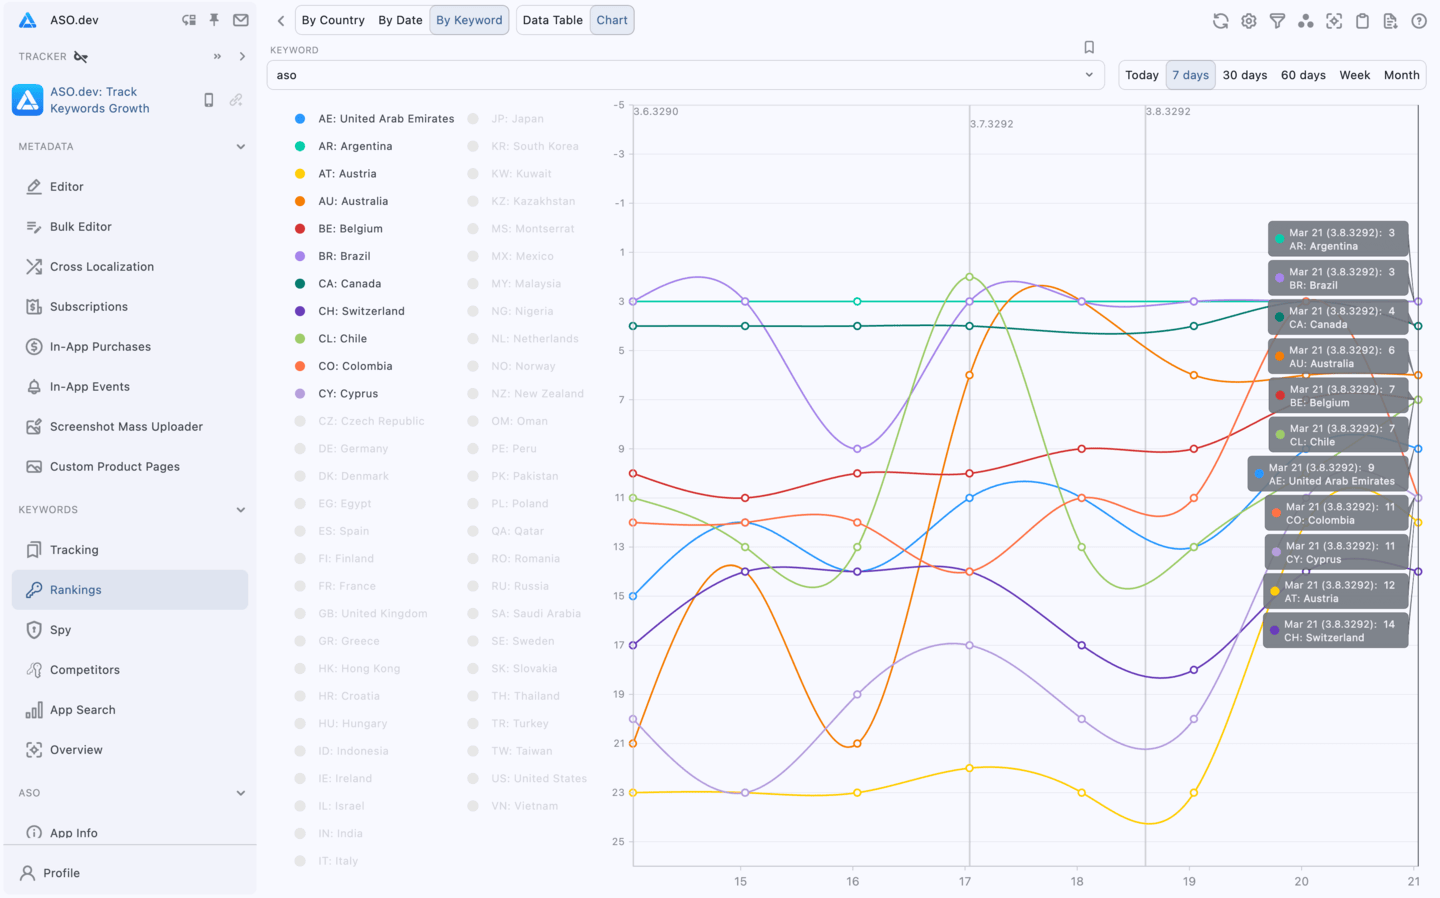Open the keyword dropdown showing 'aso'
This screenshot has width=1440, height=898.
point(1089,74)
